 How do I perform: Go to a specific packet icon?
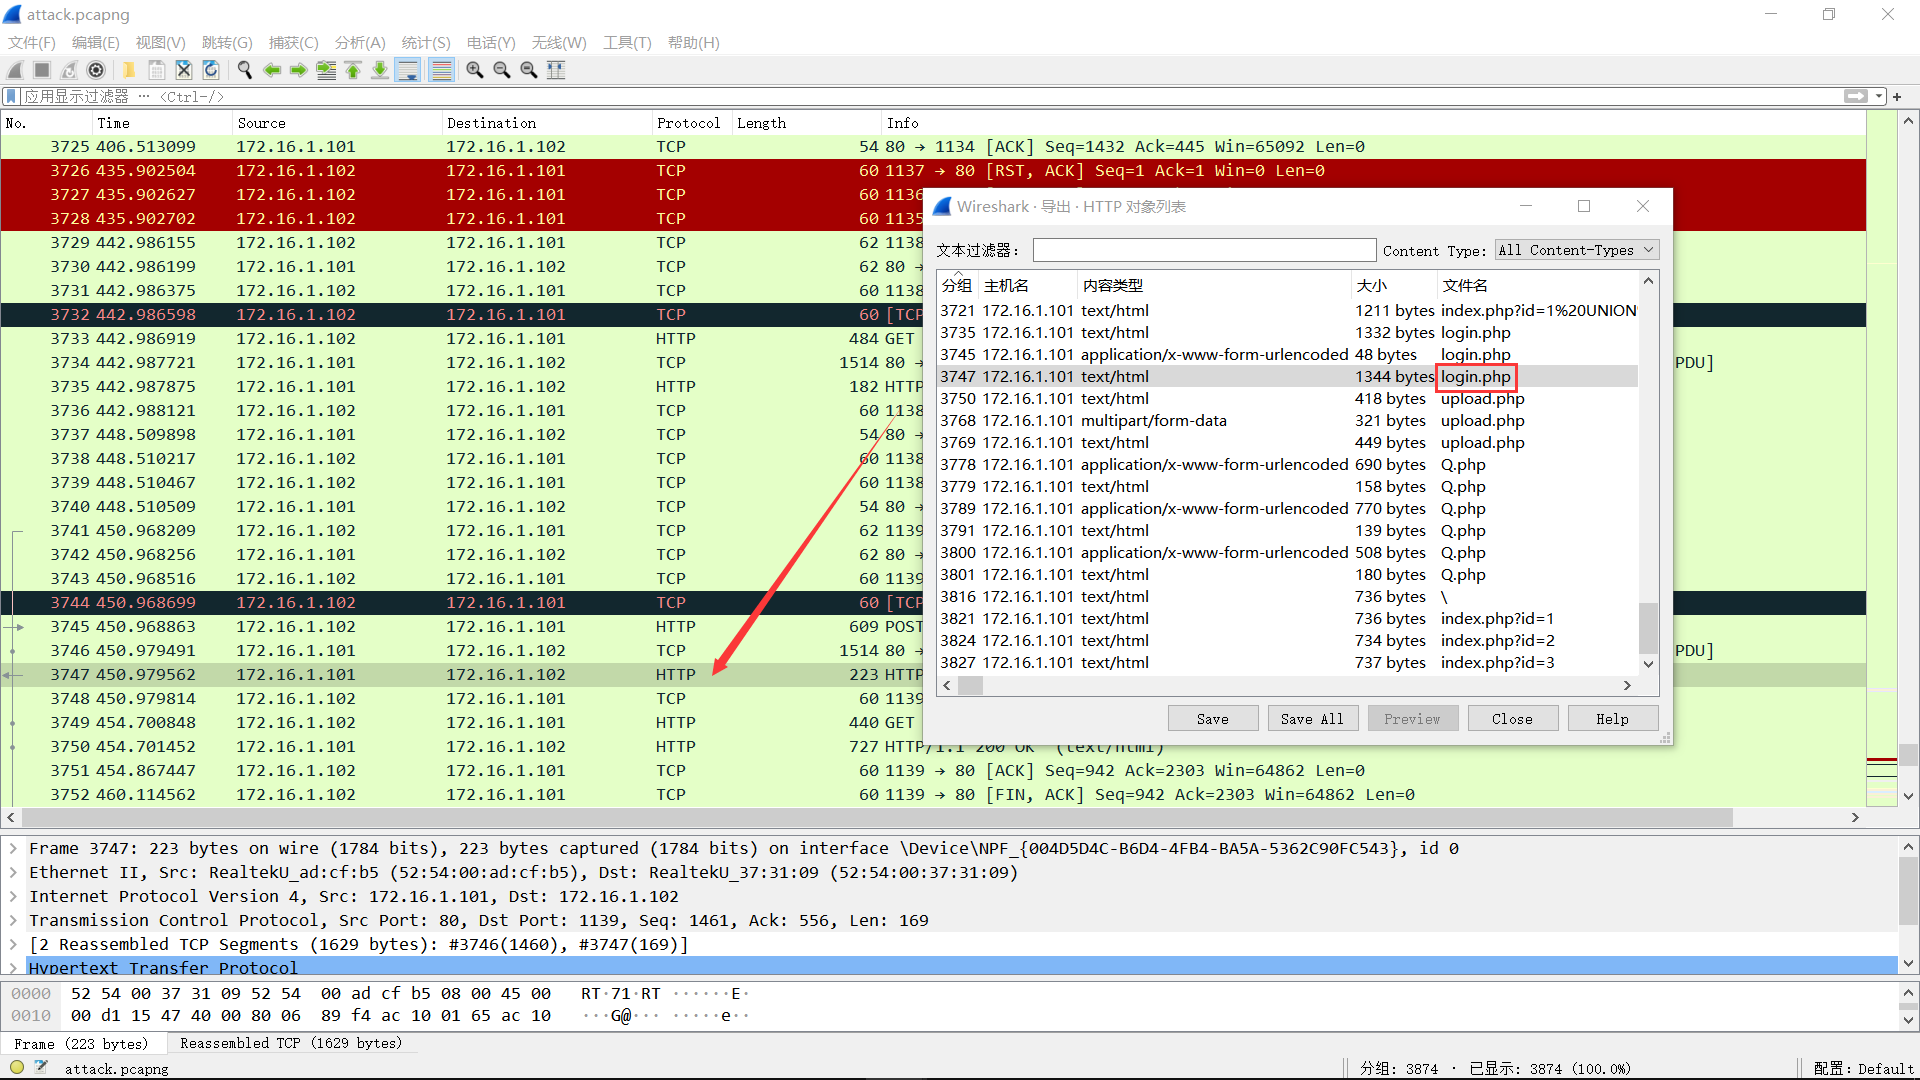(x=326, y=70)
